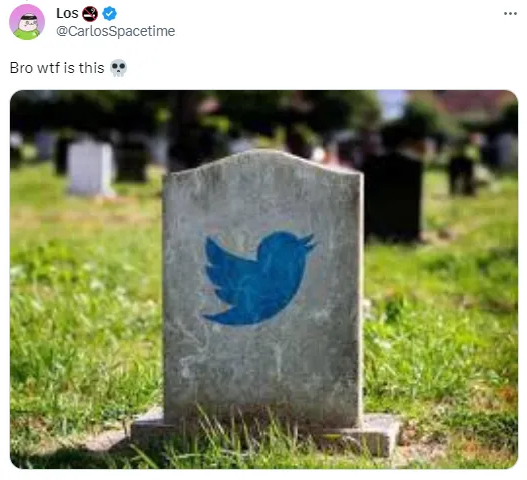Open the @CarlosSpacetime handle link

[116, 31]
